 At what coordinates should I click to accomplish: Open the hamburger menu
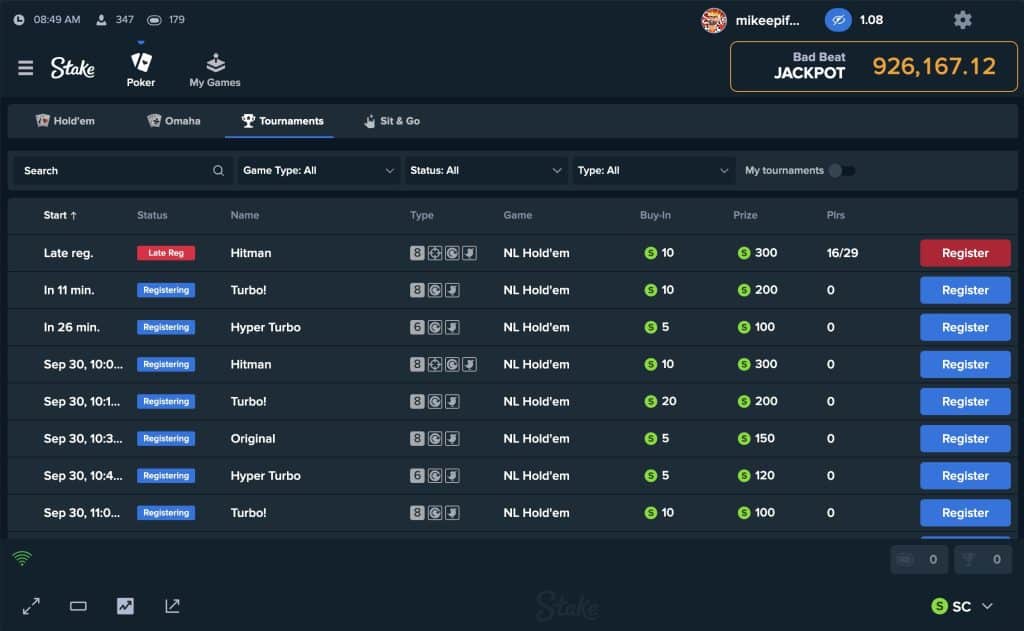pos(26,68)
